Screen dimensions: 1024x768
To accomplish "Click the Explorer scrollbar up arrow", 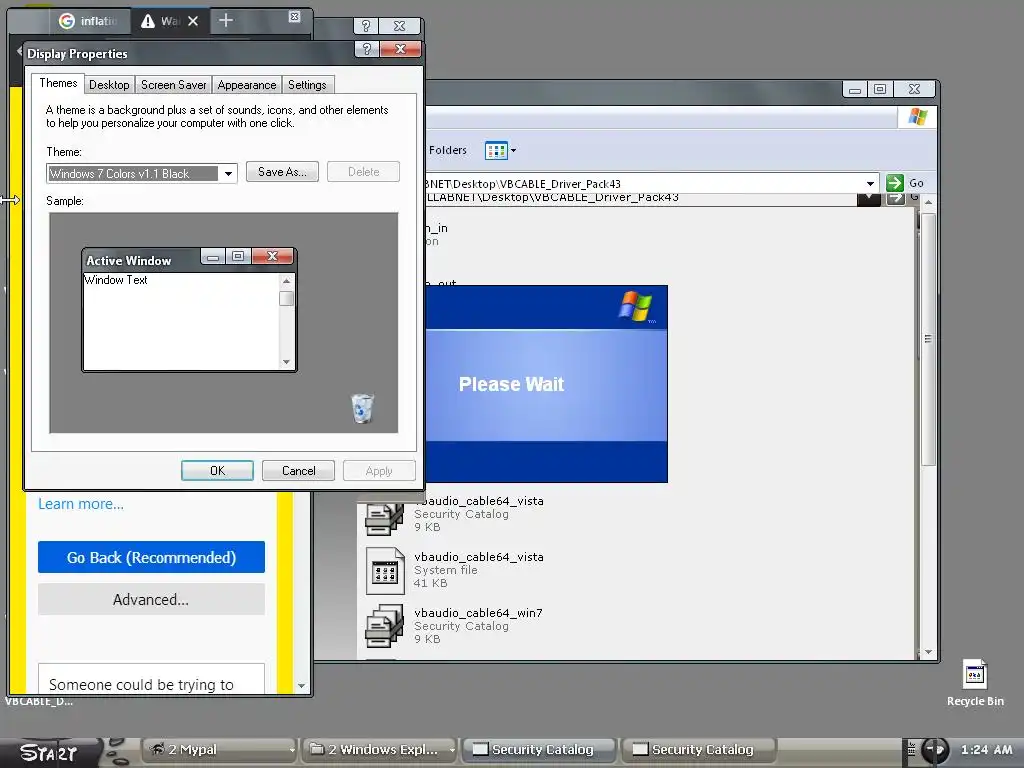I will pyautogui.click(x=928, y=203).
